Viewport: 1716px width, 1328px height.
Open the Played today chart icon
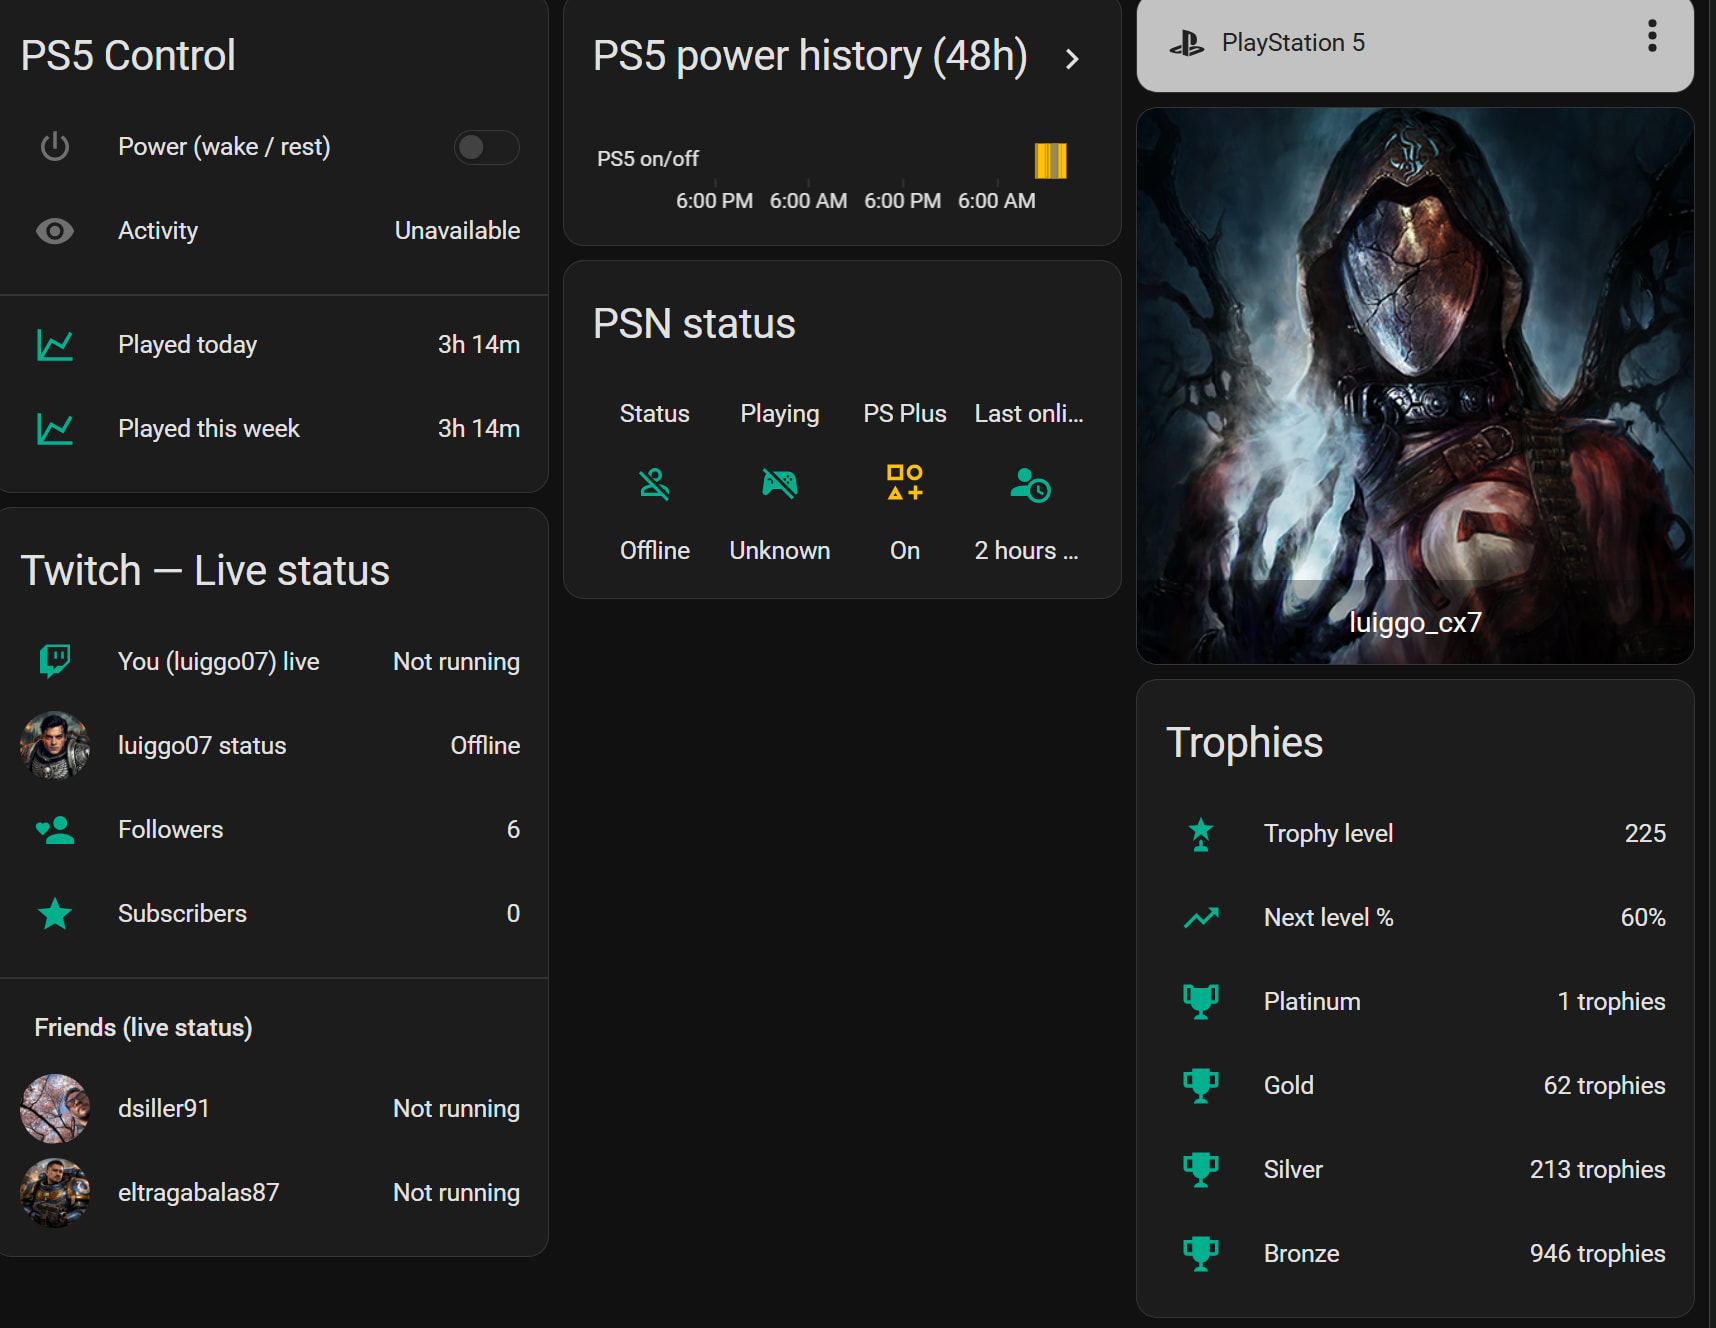point(55,345)
